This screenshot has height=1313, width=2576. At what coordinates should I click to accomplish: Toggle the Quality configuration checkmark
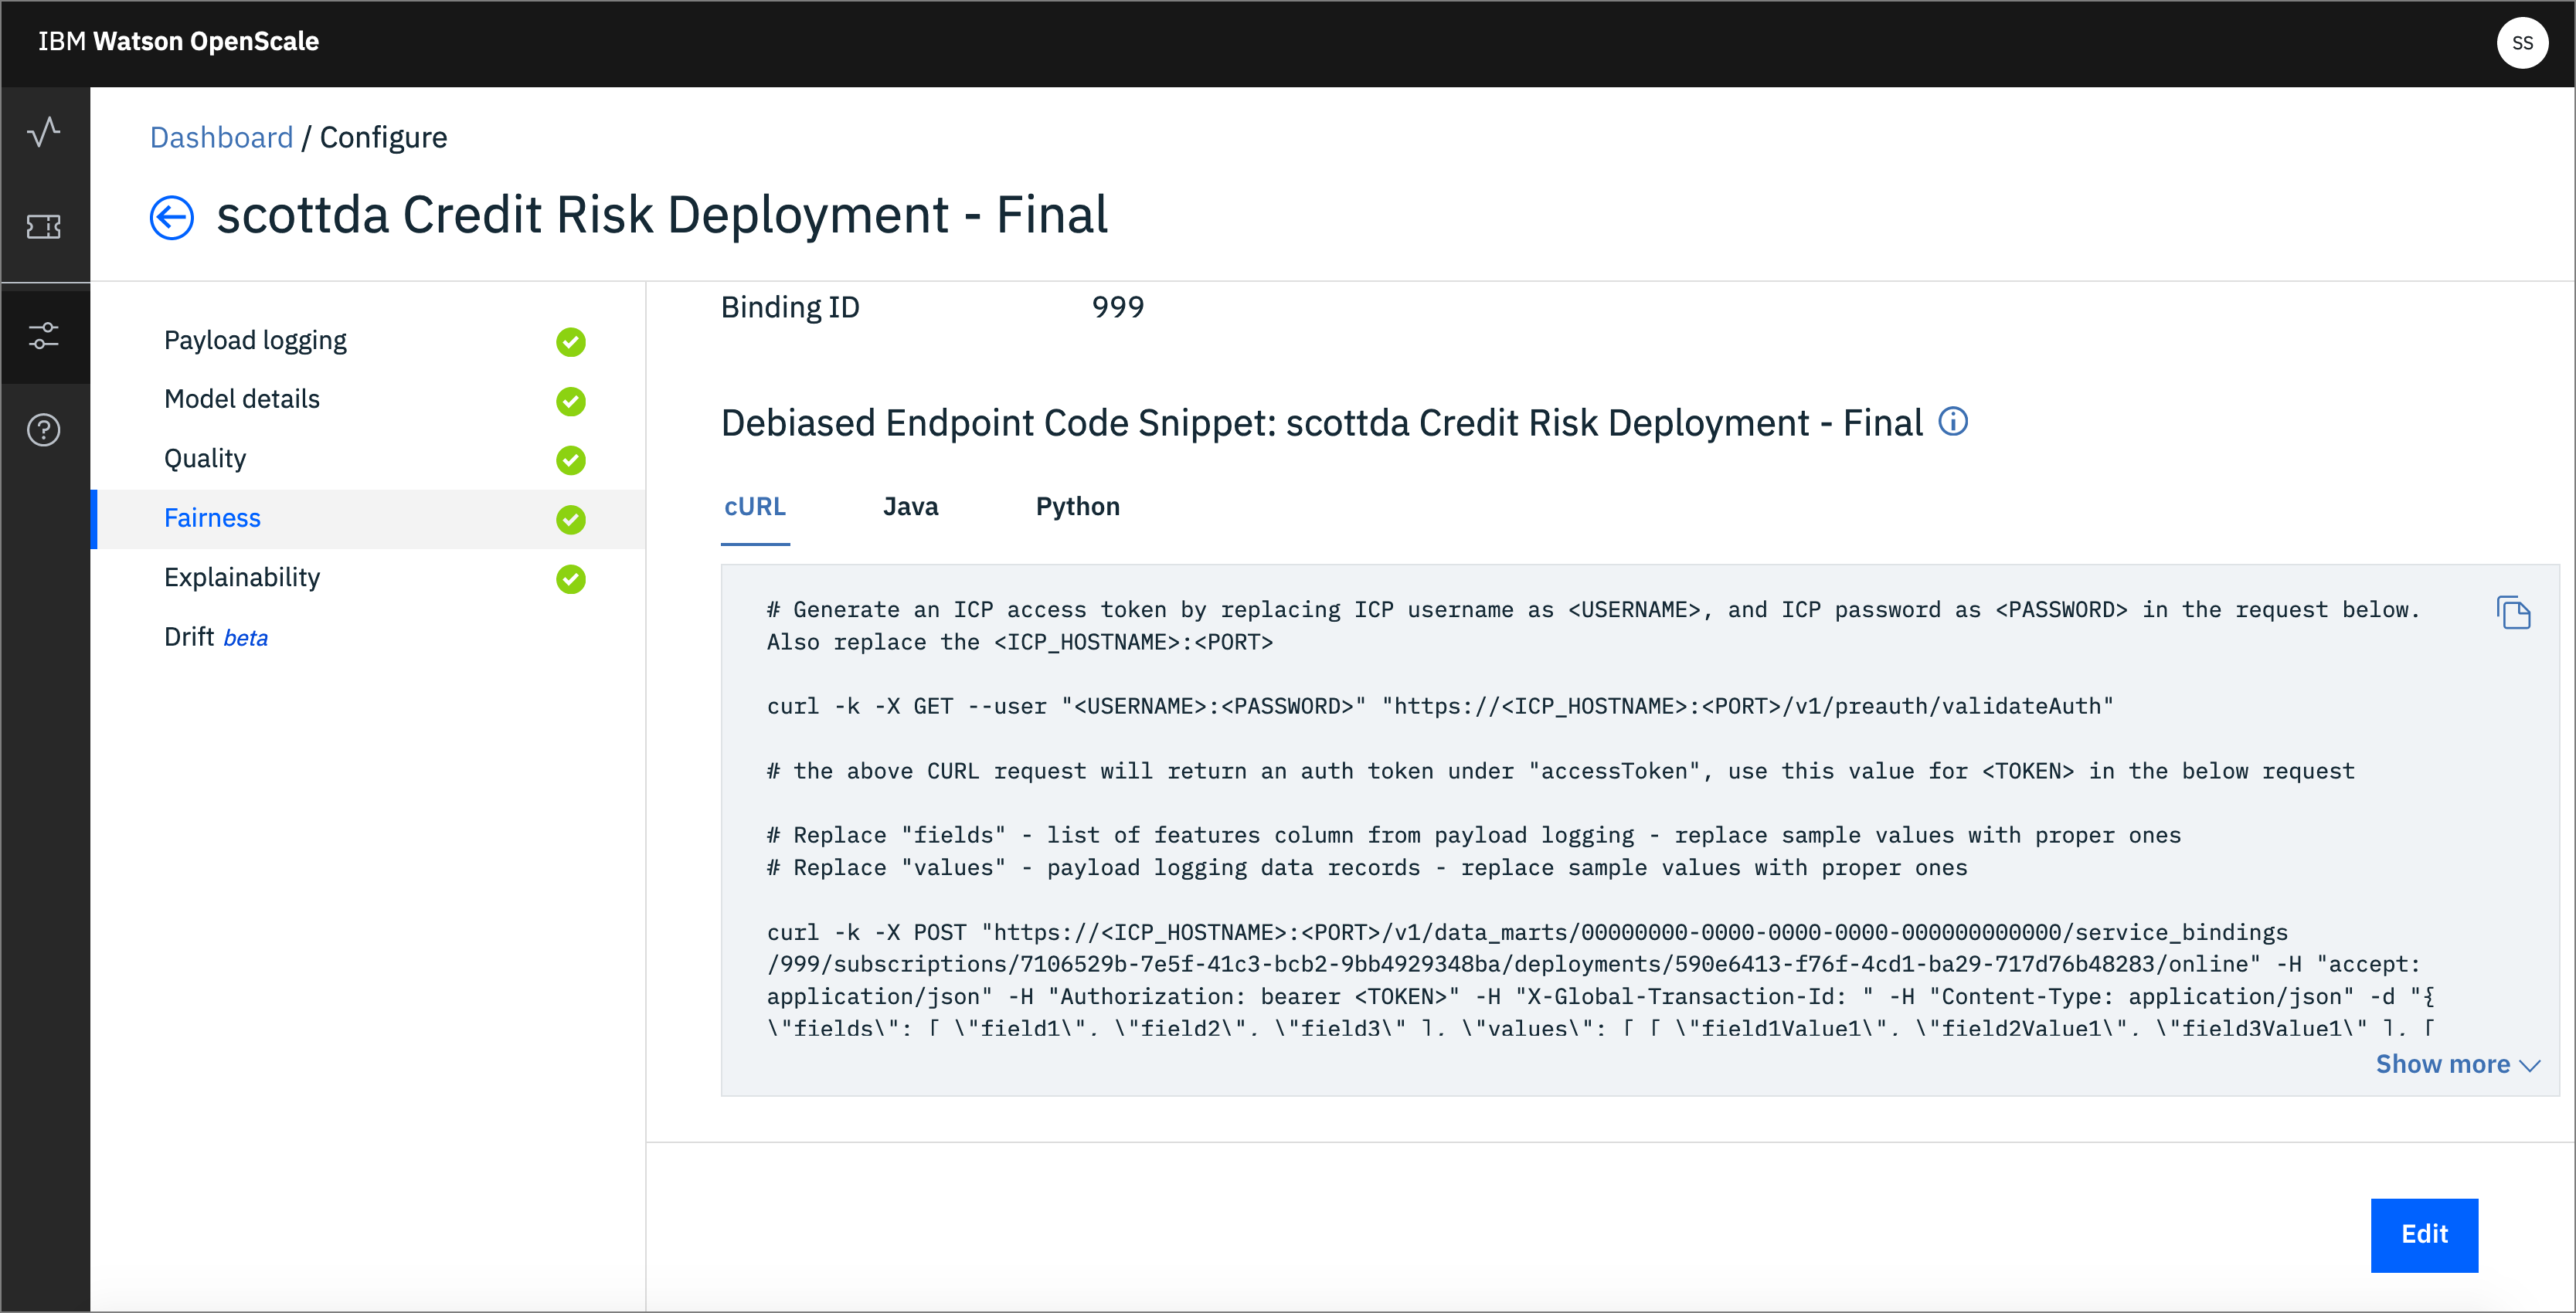tap(569, 457)
